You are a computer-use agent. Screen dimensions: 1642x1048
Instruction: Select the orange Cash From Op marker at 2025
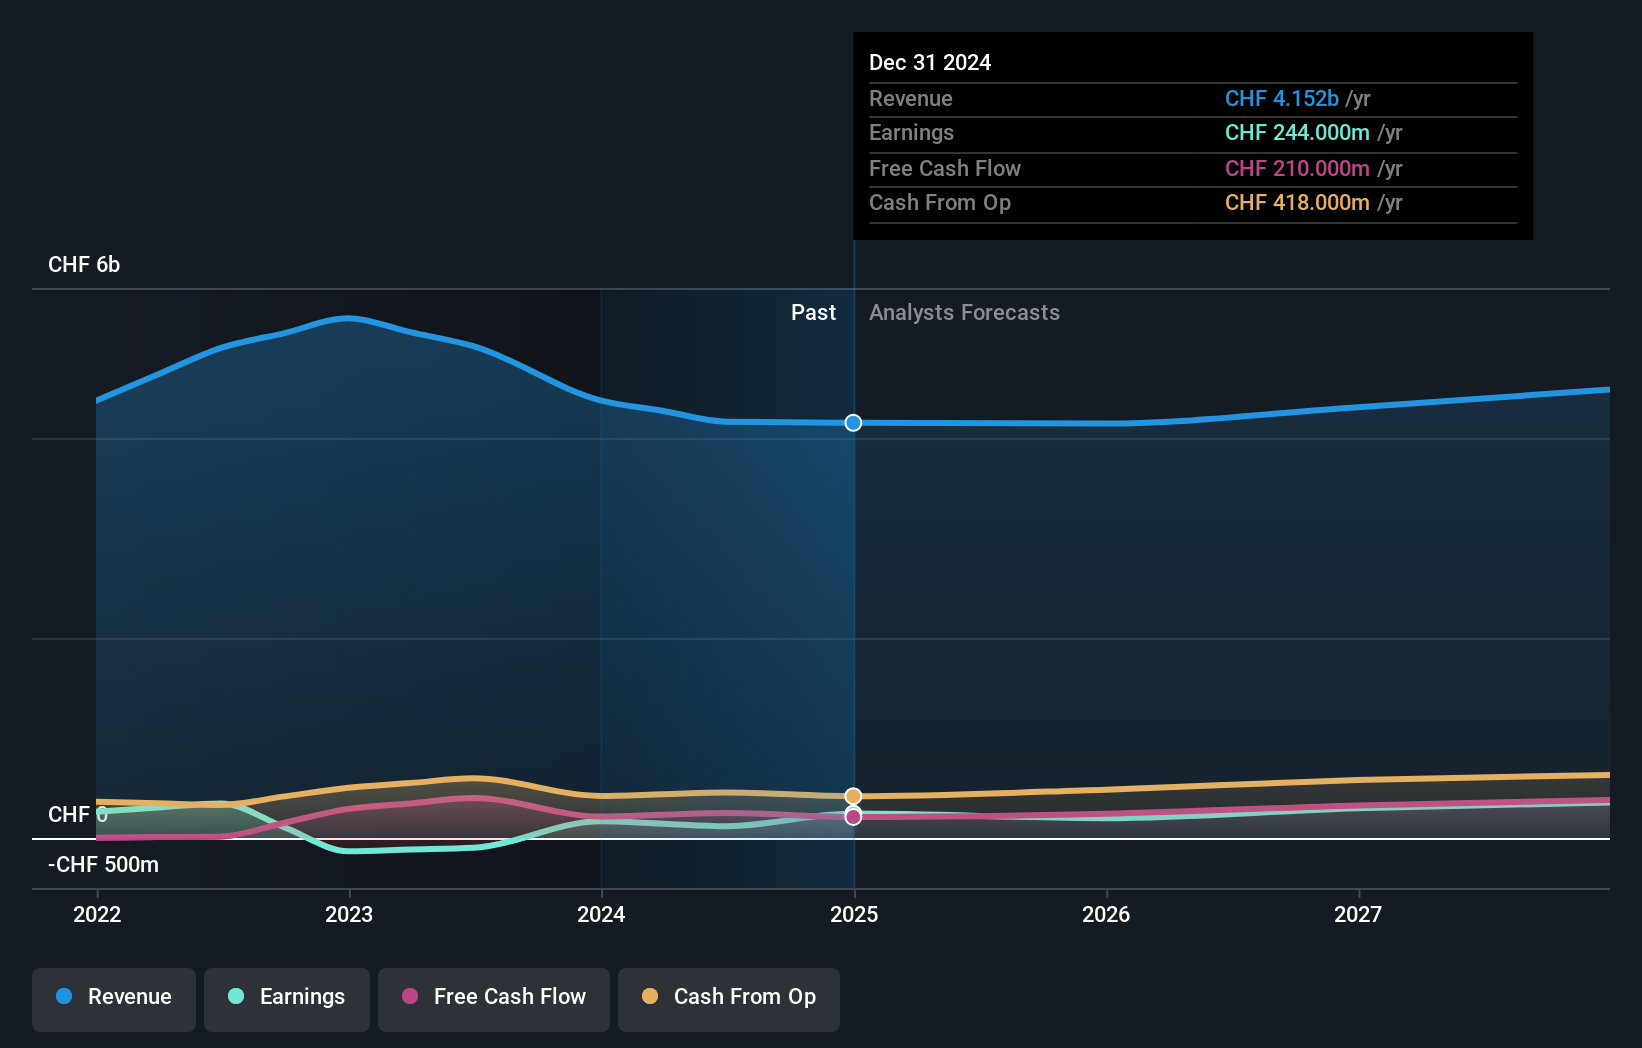tap(853, 796)
